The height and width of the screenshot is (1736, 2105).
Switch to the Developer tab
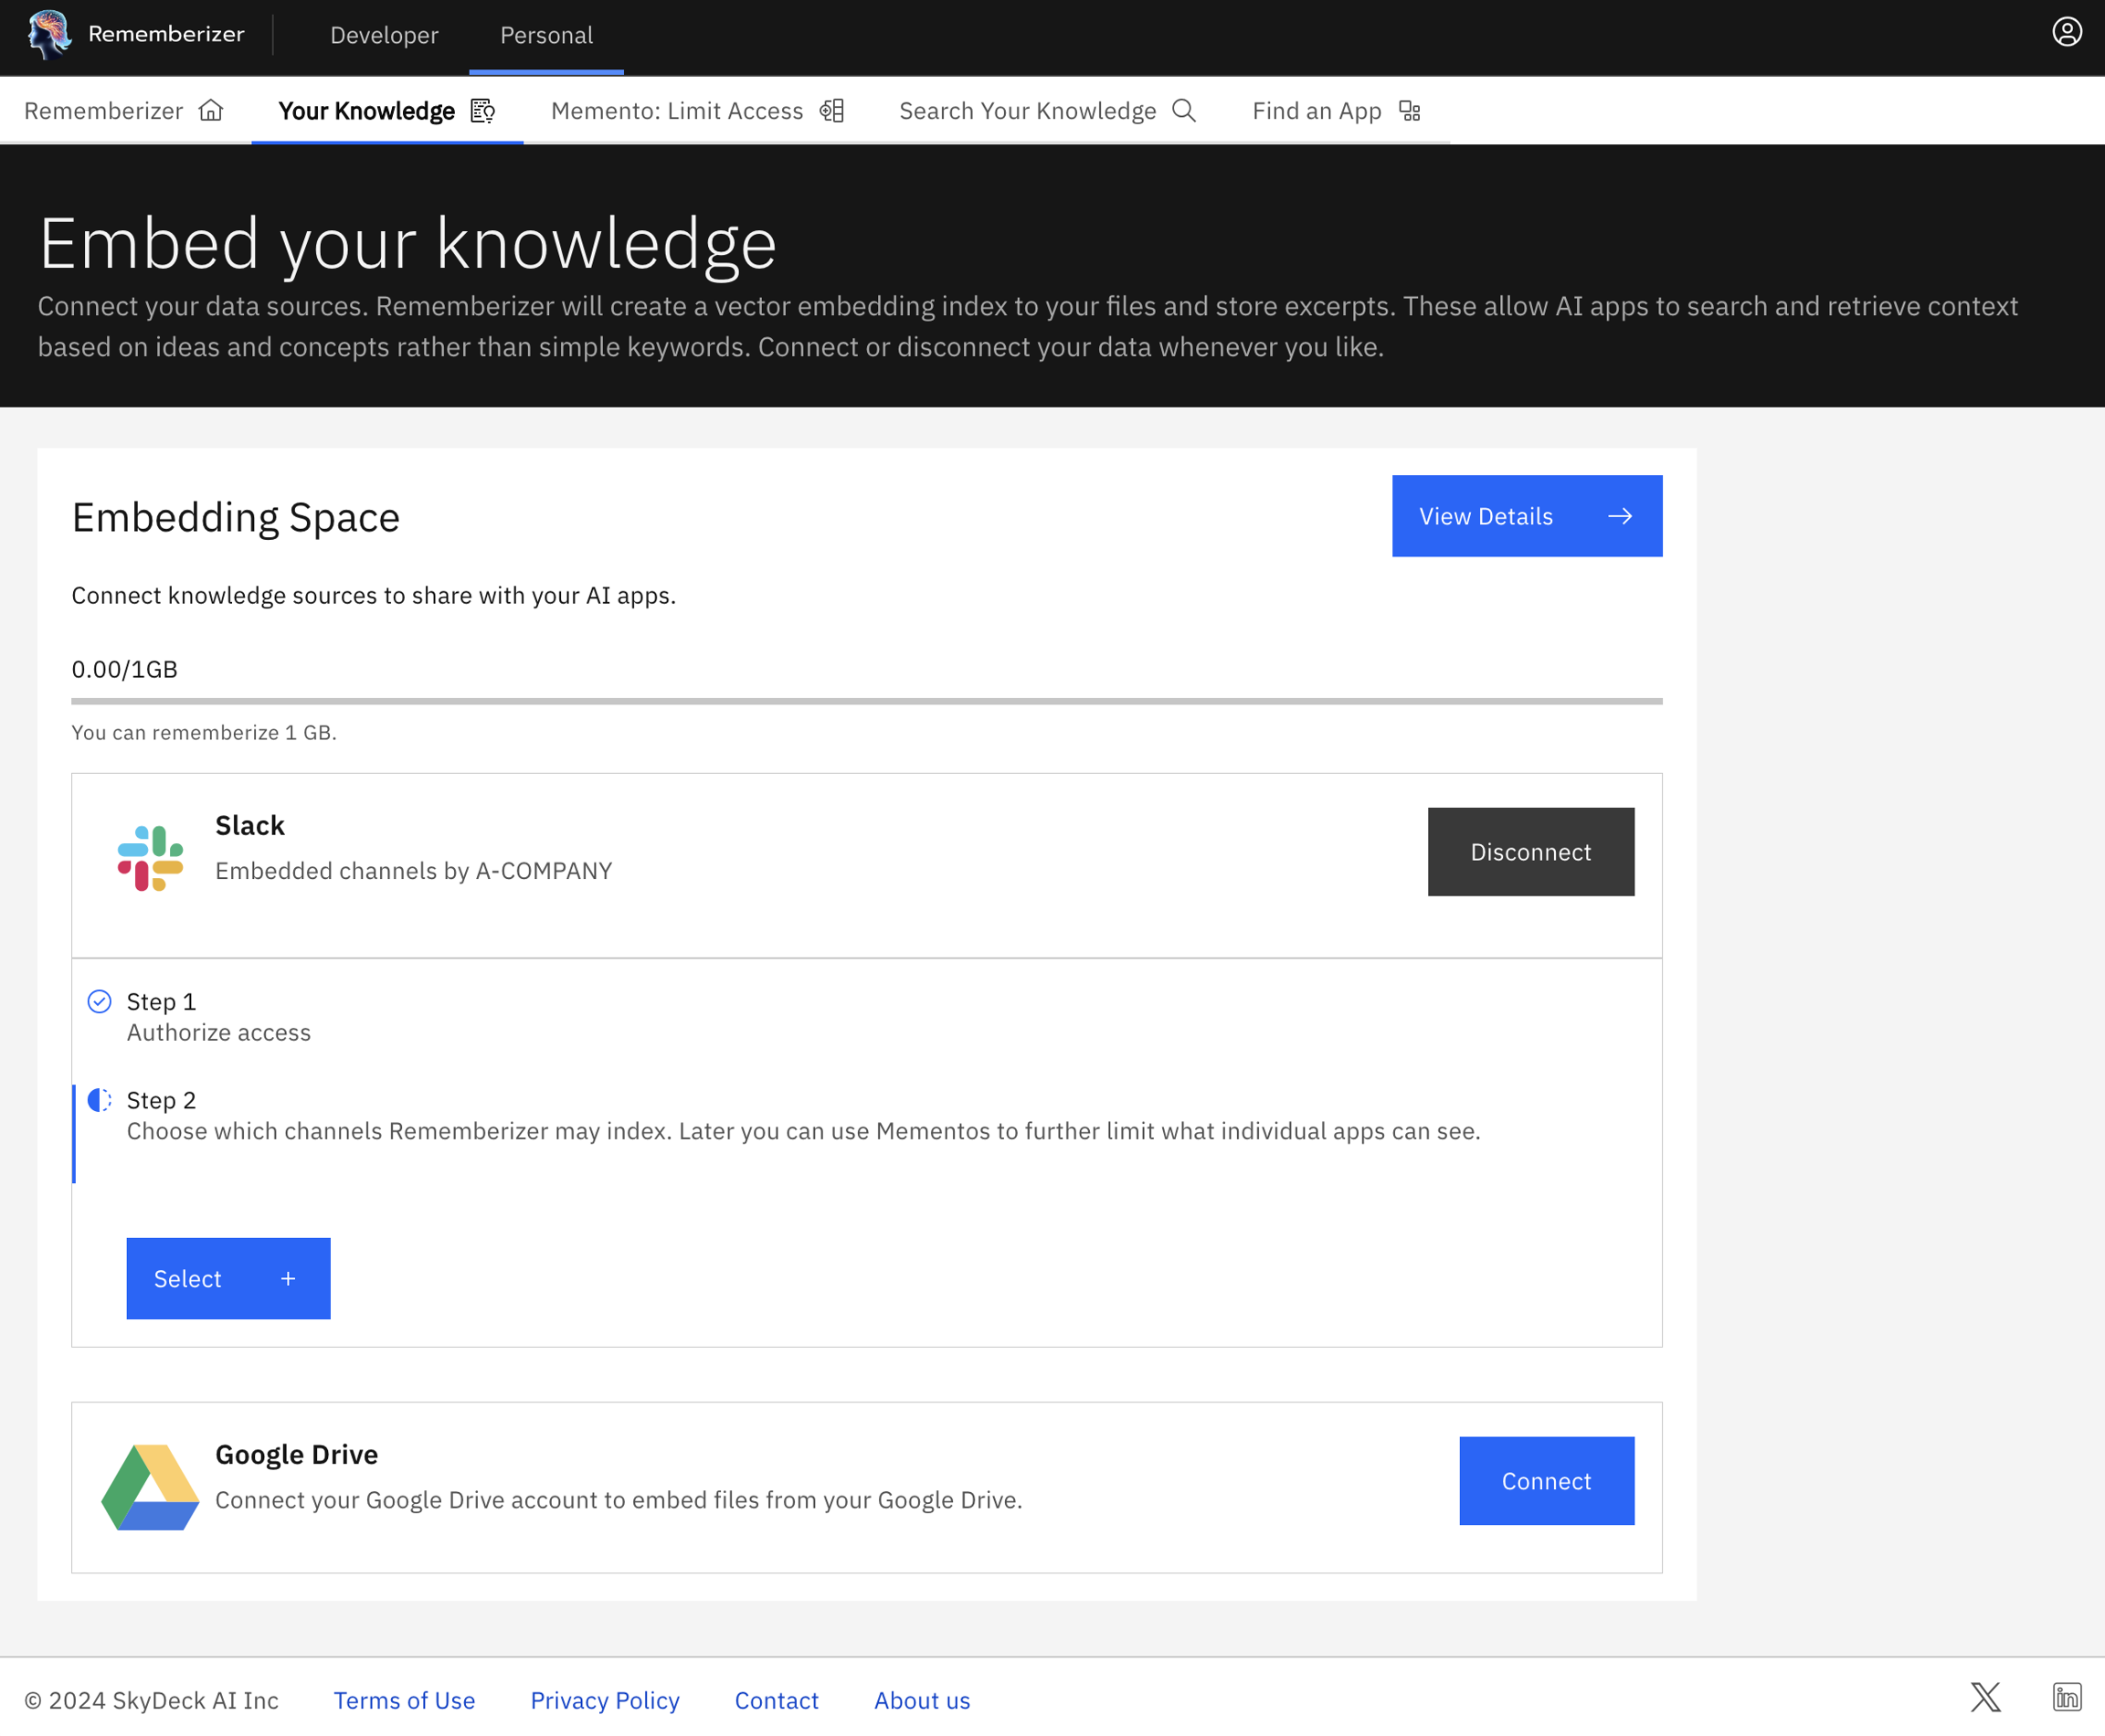point(384,35)
